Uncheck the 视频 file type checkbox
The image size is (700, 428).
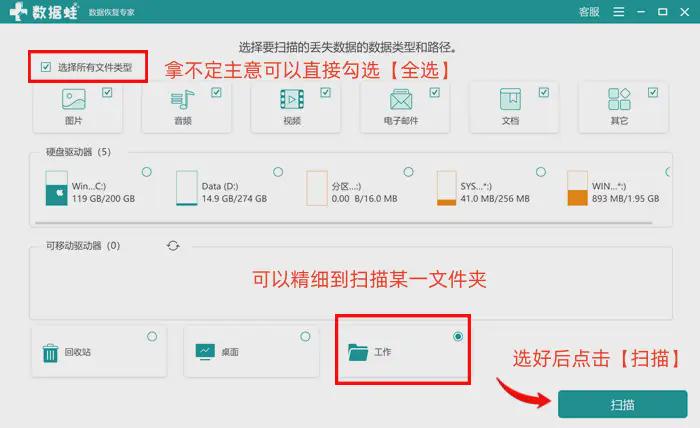[325, 92]
